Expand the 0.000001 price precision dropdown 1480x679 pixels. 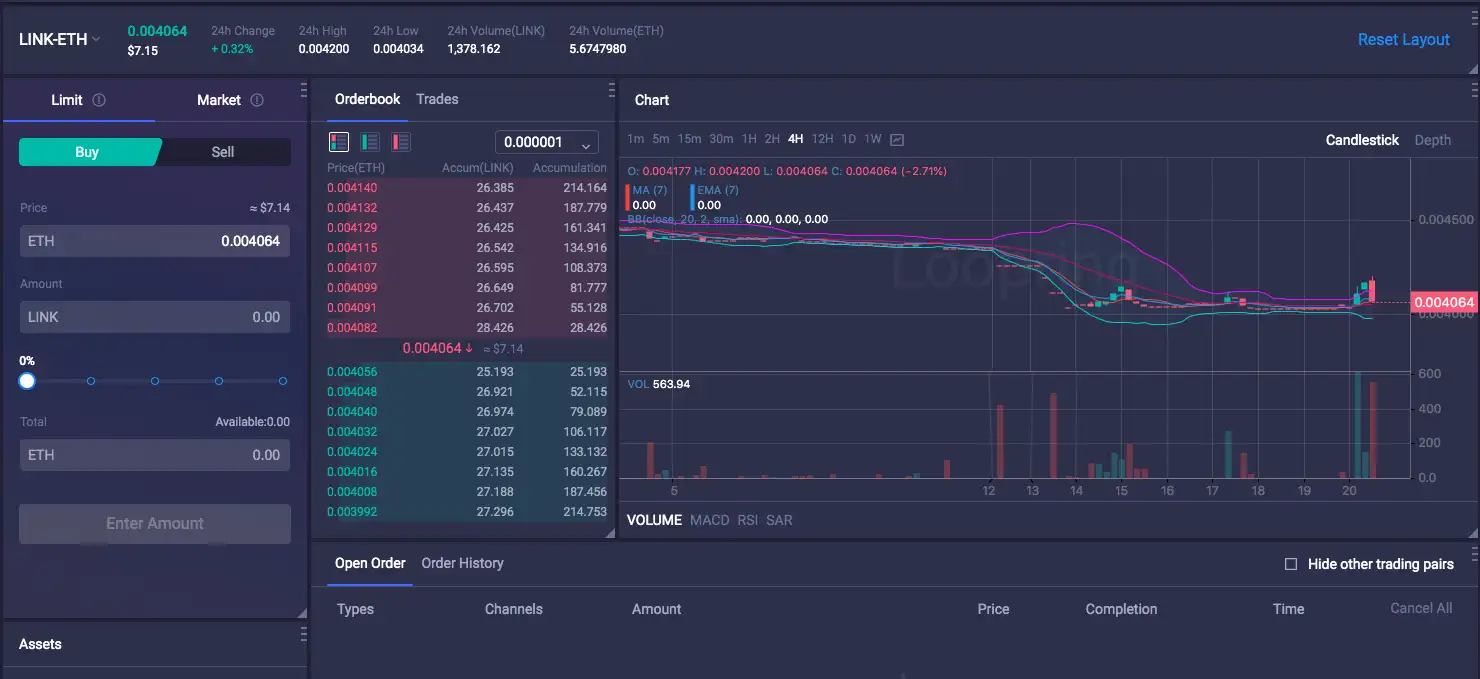[546, 142]
